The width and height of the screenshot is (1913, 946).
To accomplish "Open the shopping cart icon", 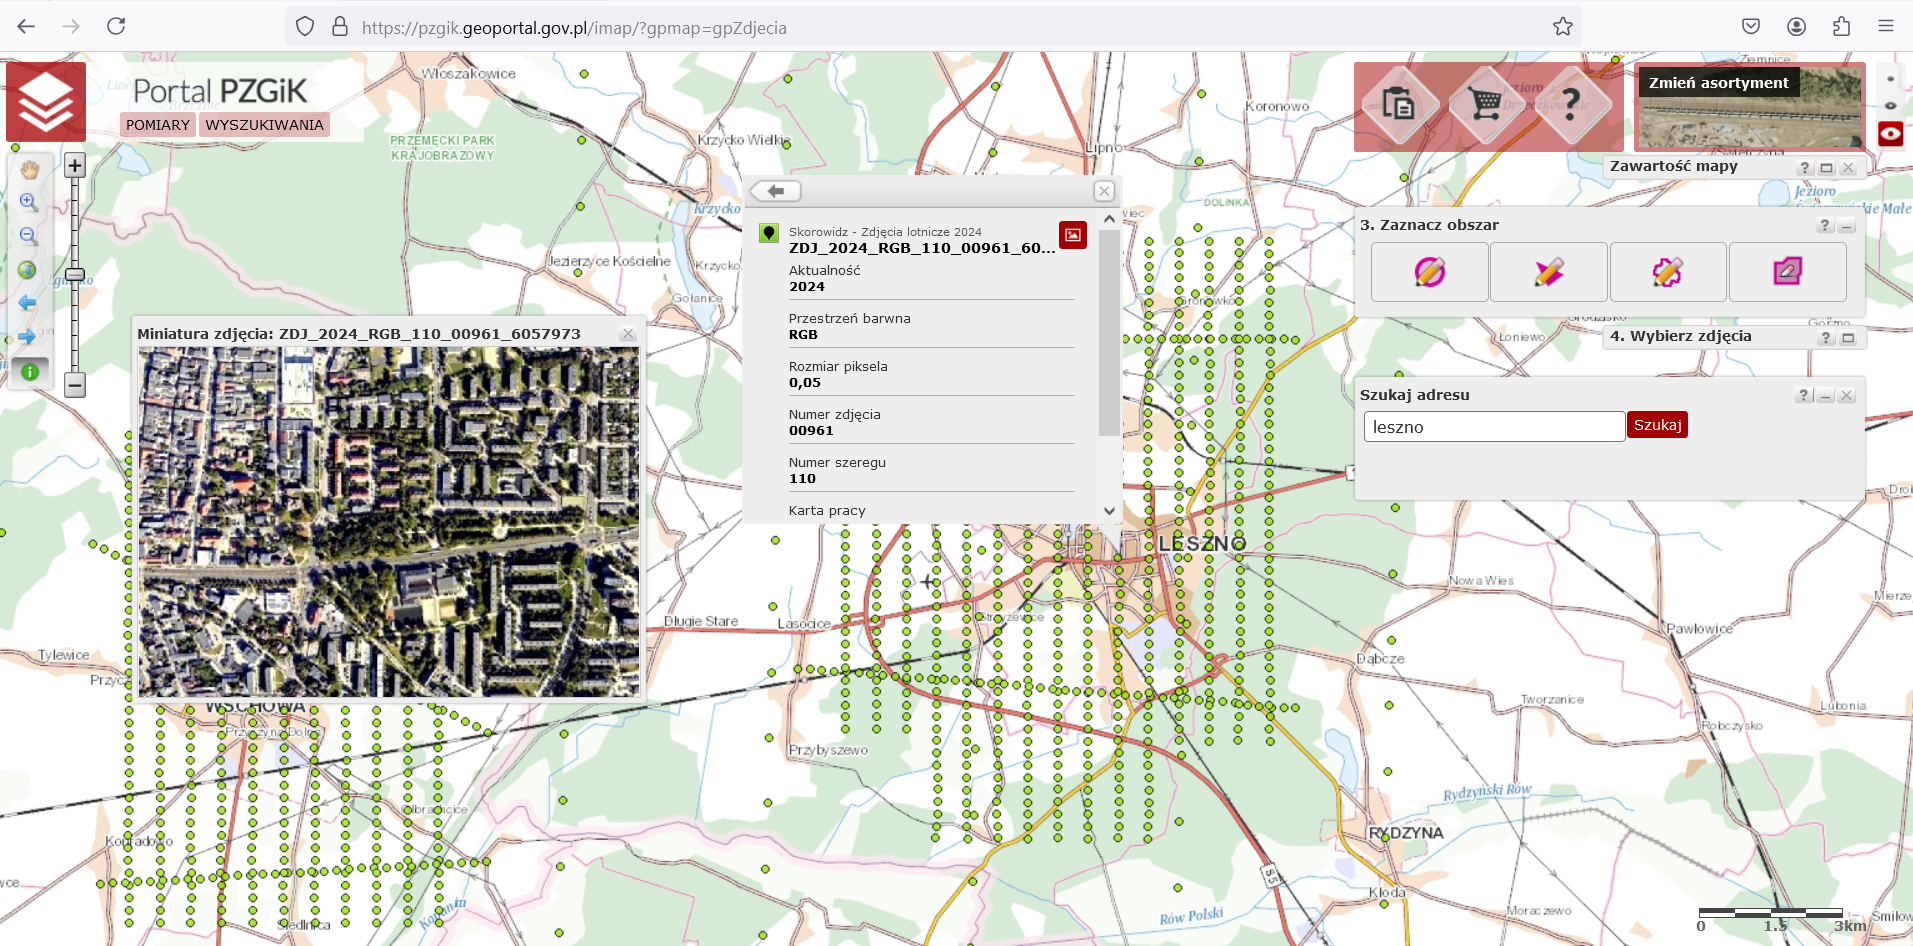I will [x=1487, y=103].
